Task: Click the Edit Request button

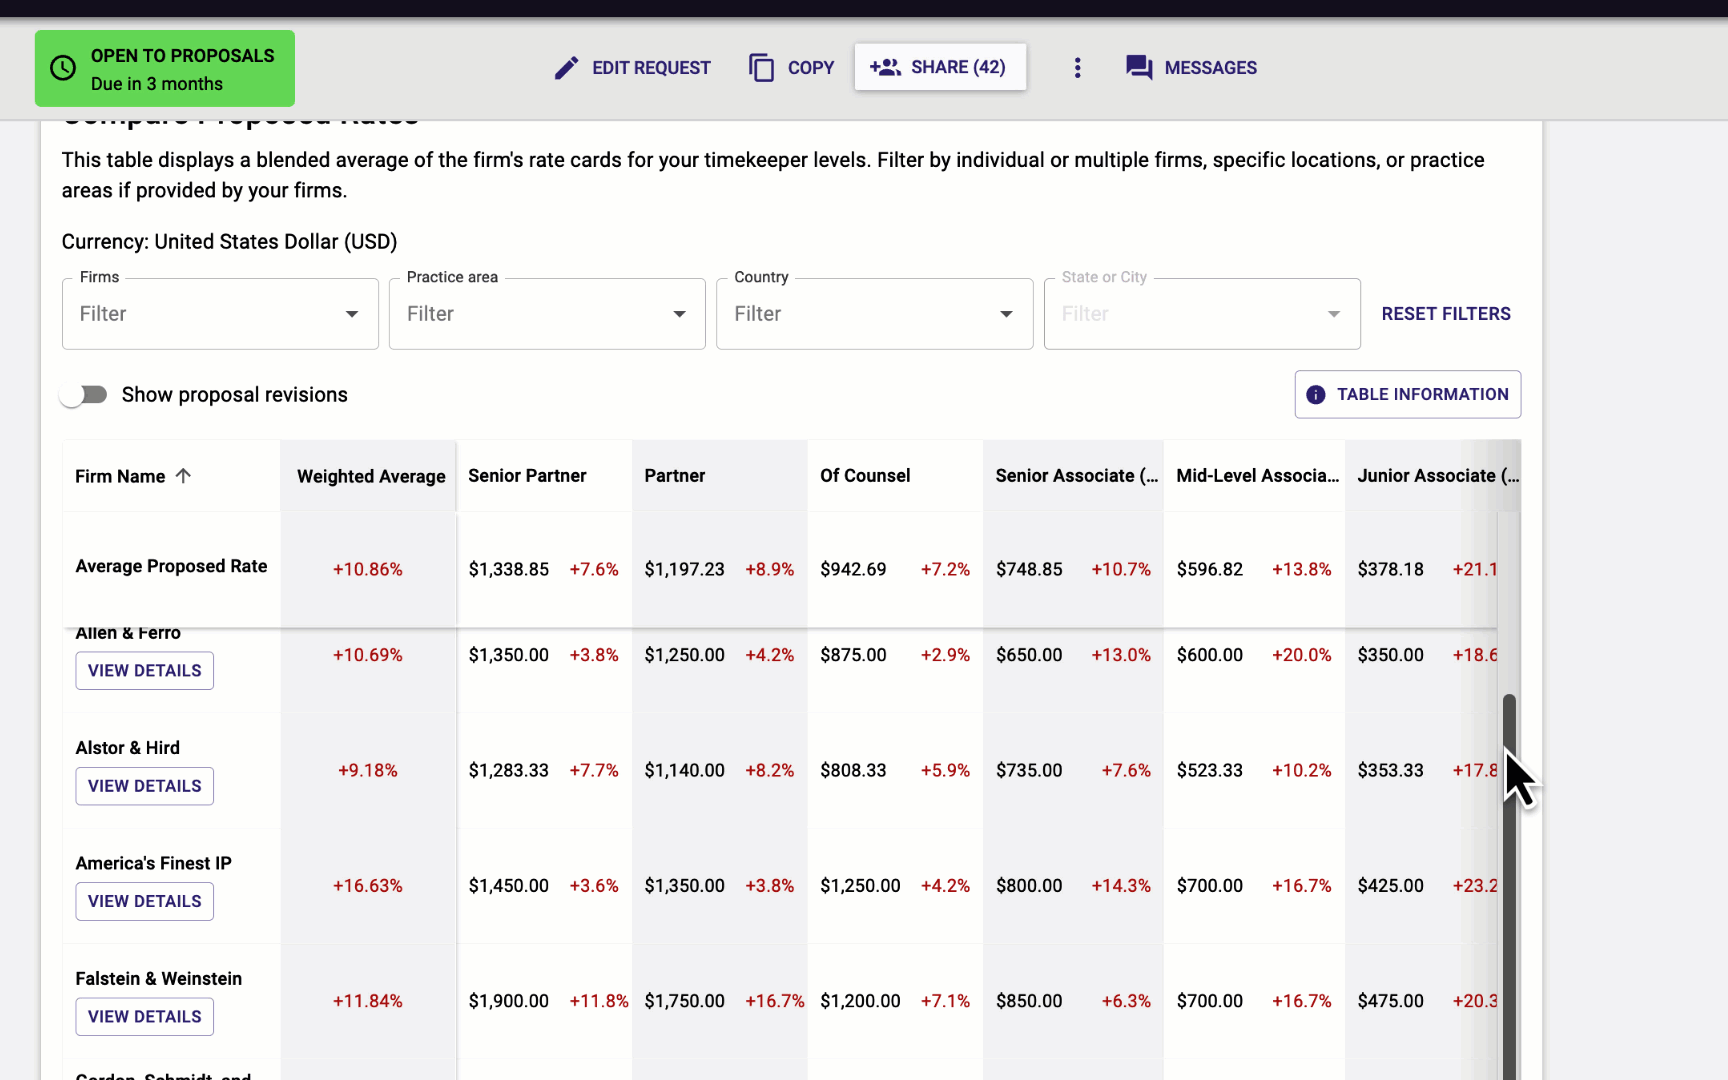Action: pos(633,68)
